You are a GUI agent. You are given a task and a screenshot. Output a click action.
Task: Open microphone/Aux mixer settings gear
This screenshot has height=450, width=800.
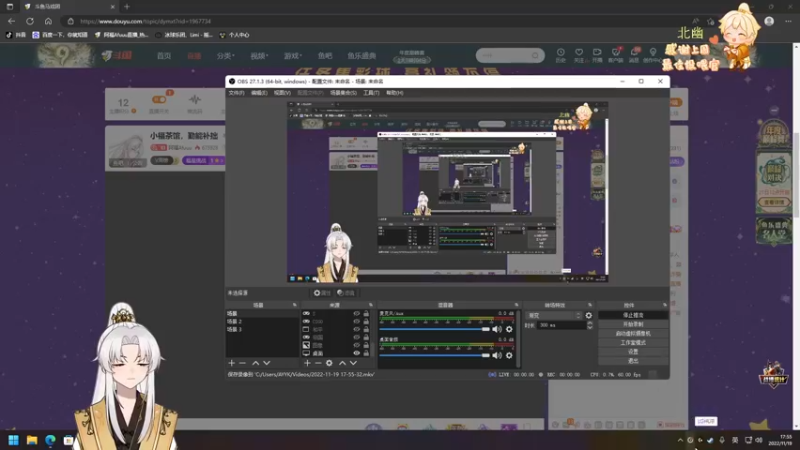[x=509, y=329]
